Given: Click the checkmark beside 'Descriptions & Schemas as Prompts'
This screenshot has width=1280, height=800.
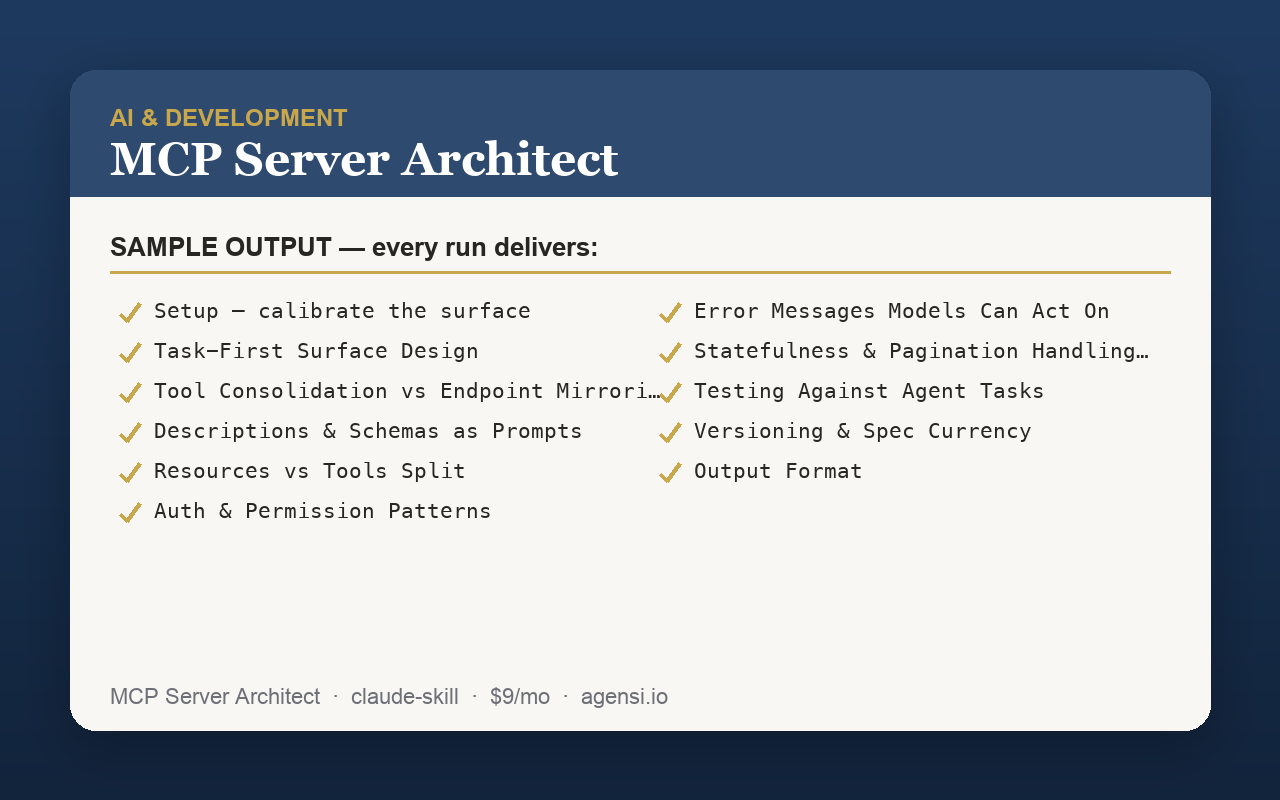Looking at the screenshot, I should 130,432.
